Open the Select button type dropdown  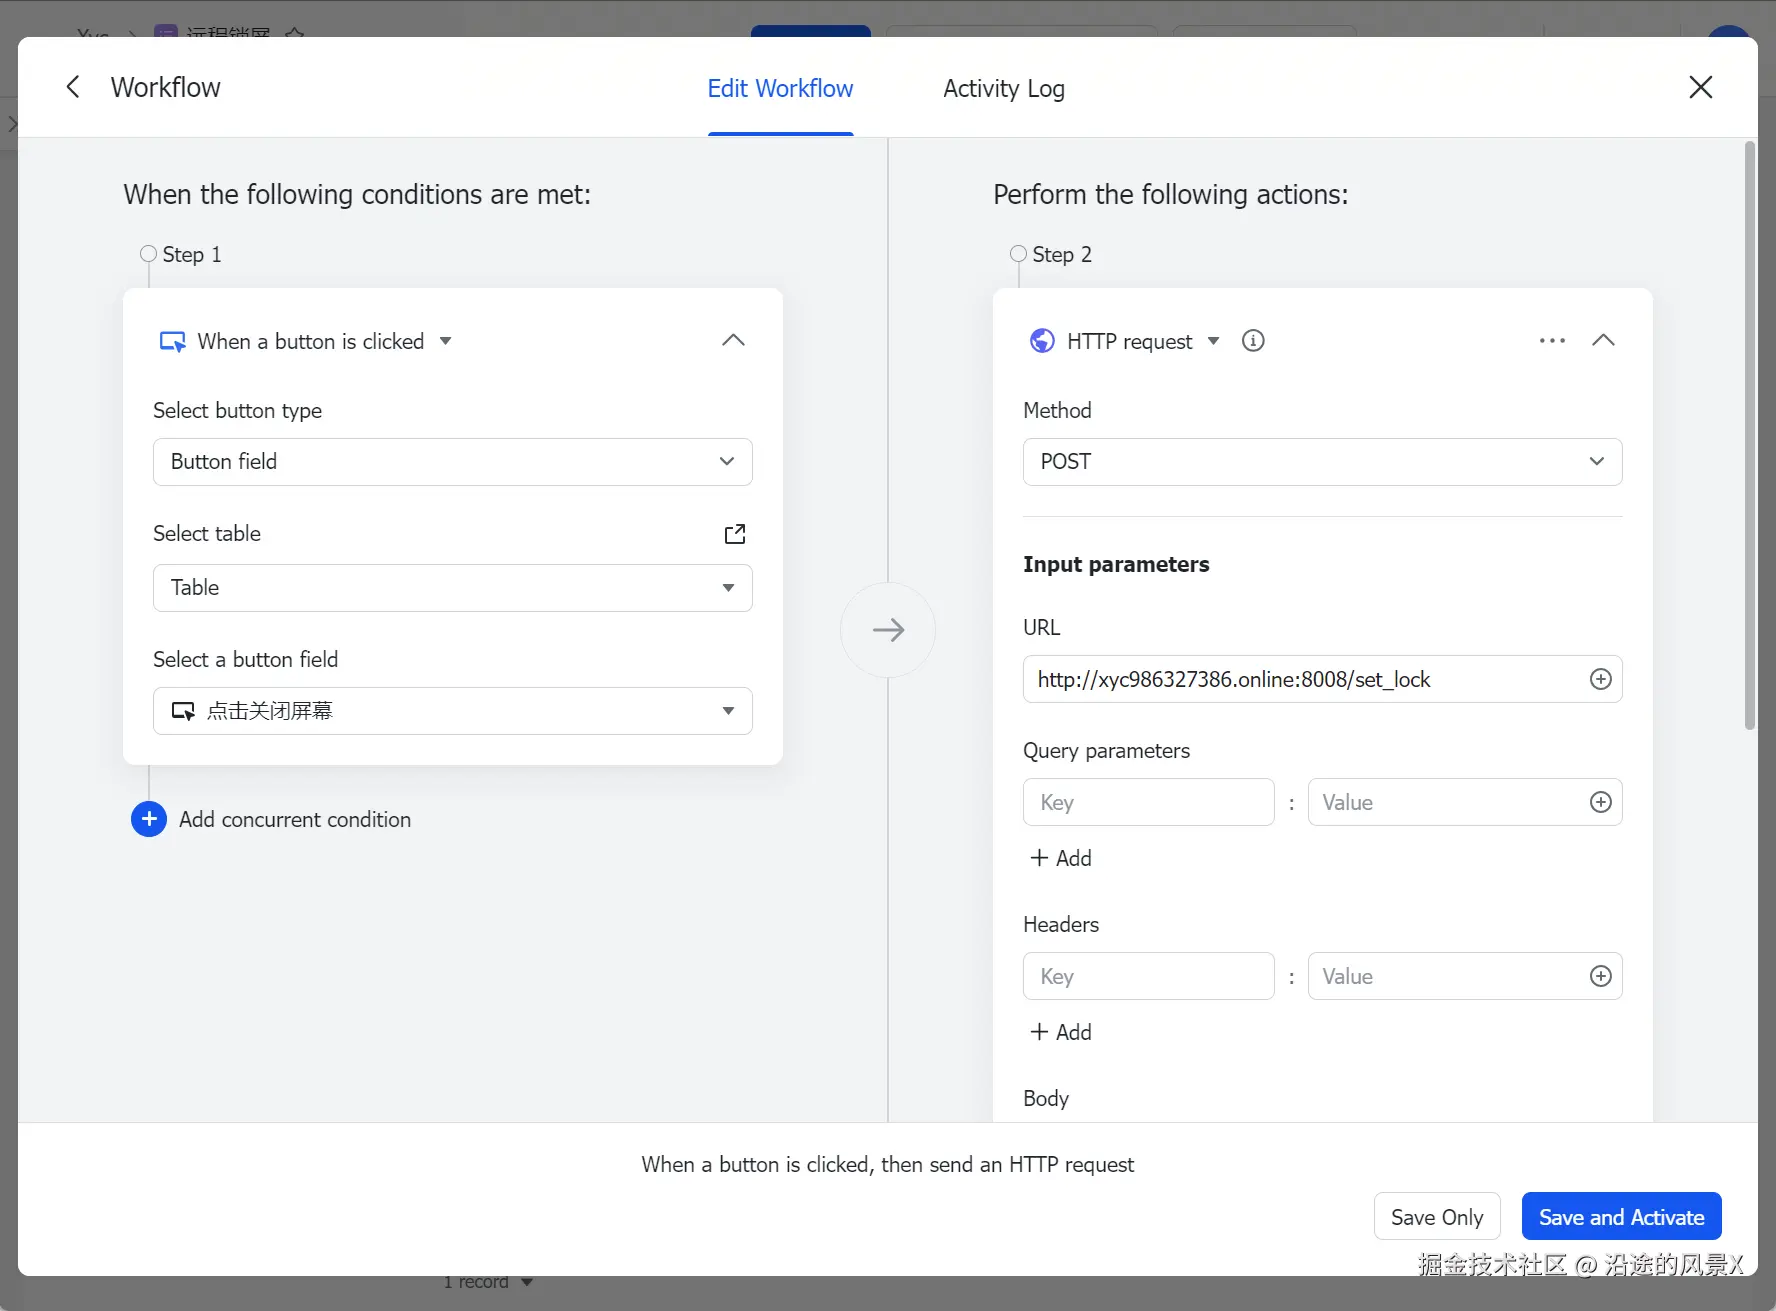coord(452,462)
